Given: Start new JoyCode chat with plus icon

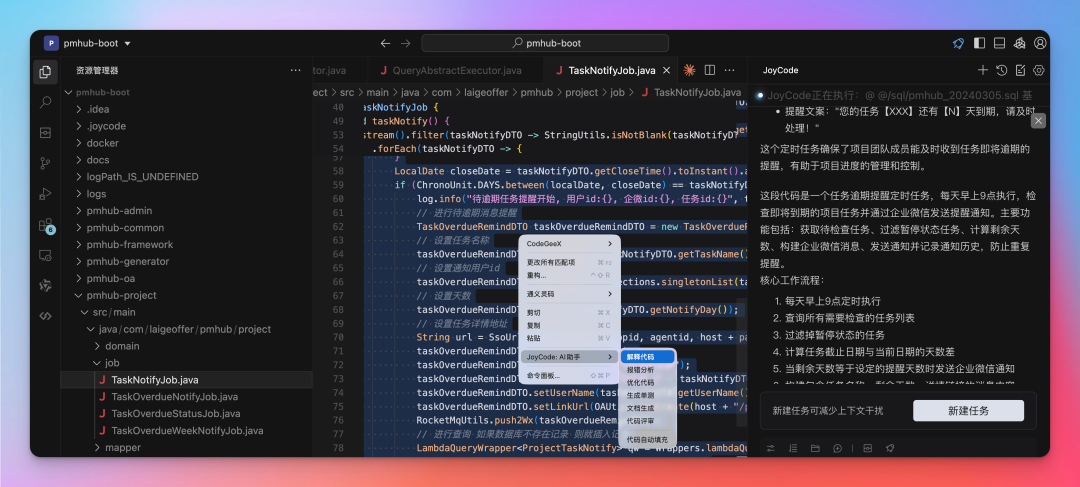Looking at the screenshot, I should click(983, 71).
